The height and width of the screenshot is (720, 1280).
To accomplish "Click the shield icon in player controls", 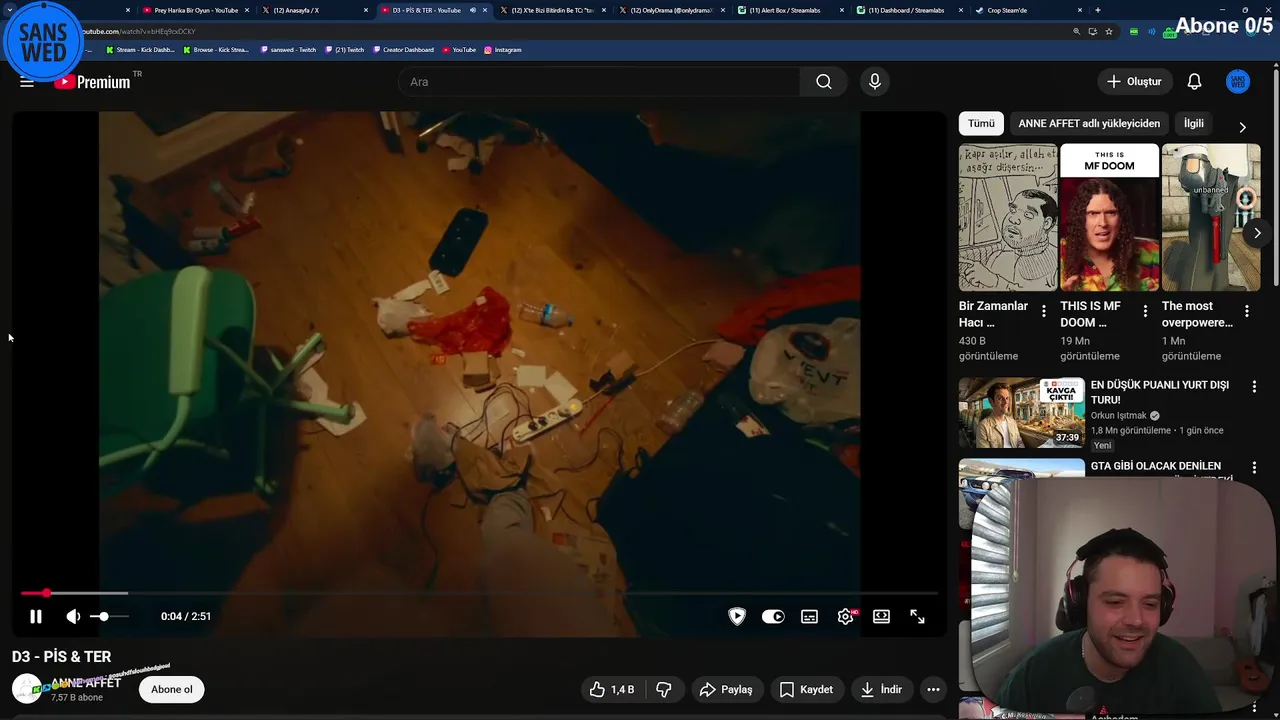I will 737,617.
